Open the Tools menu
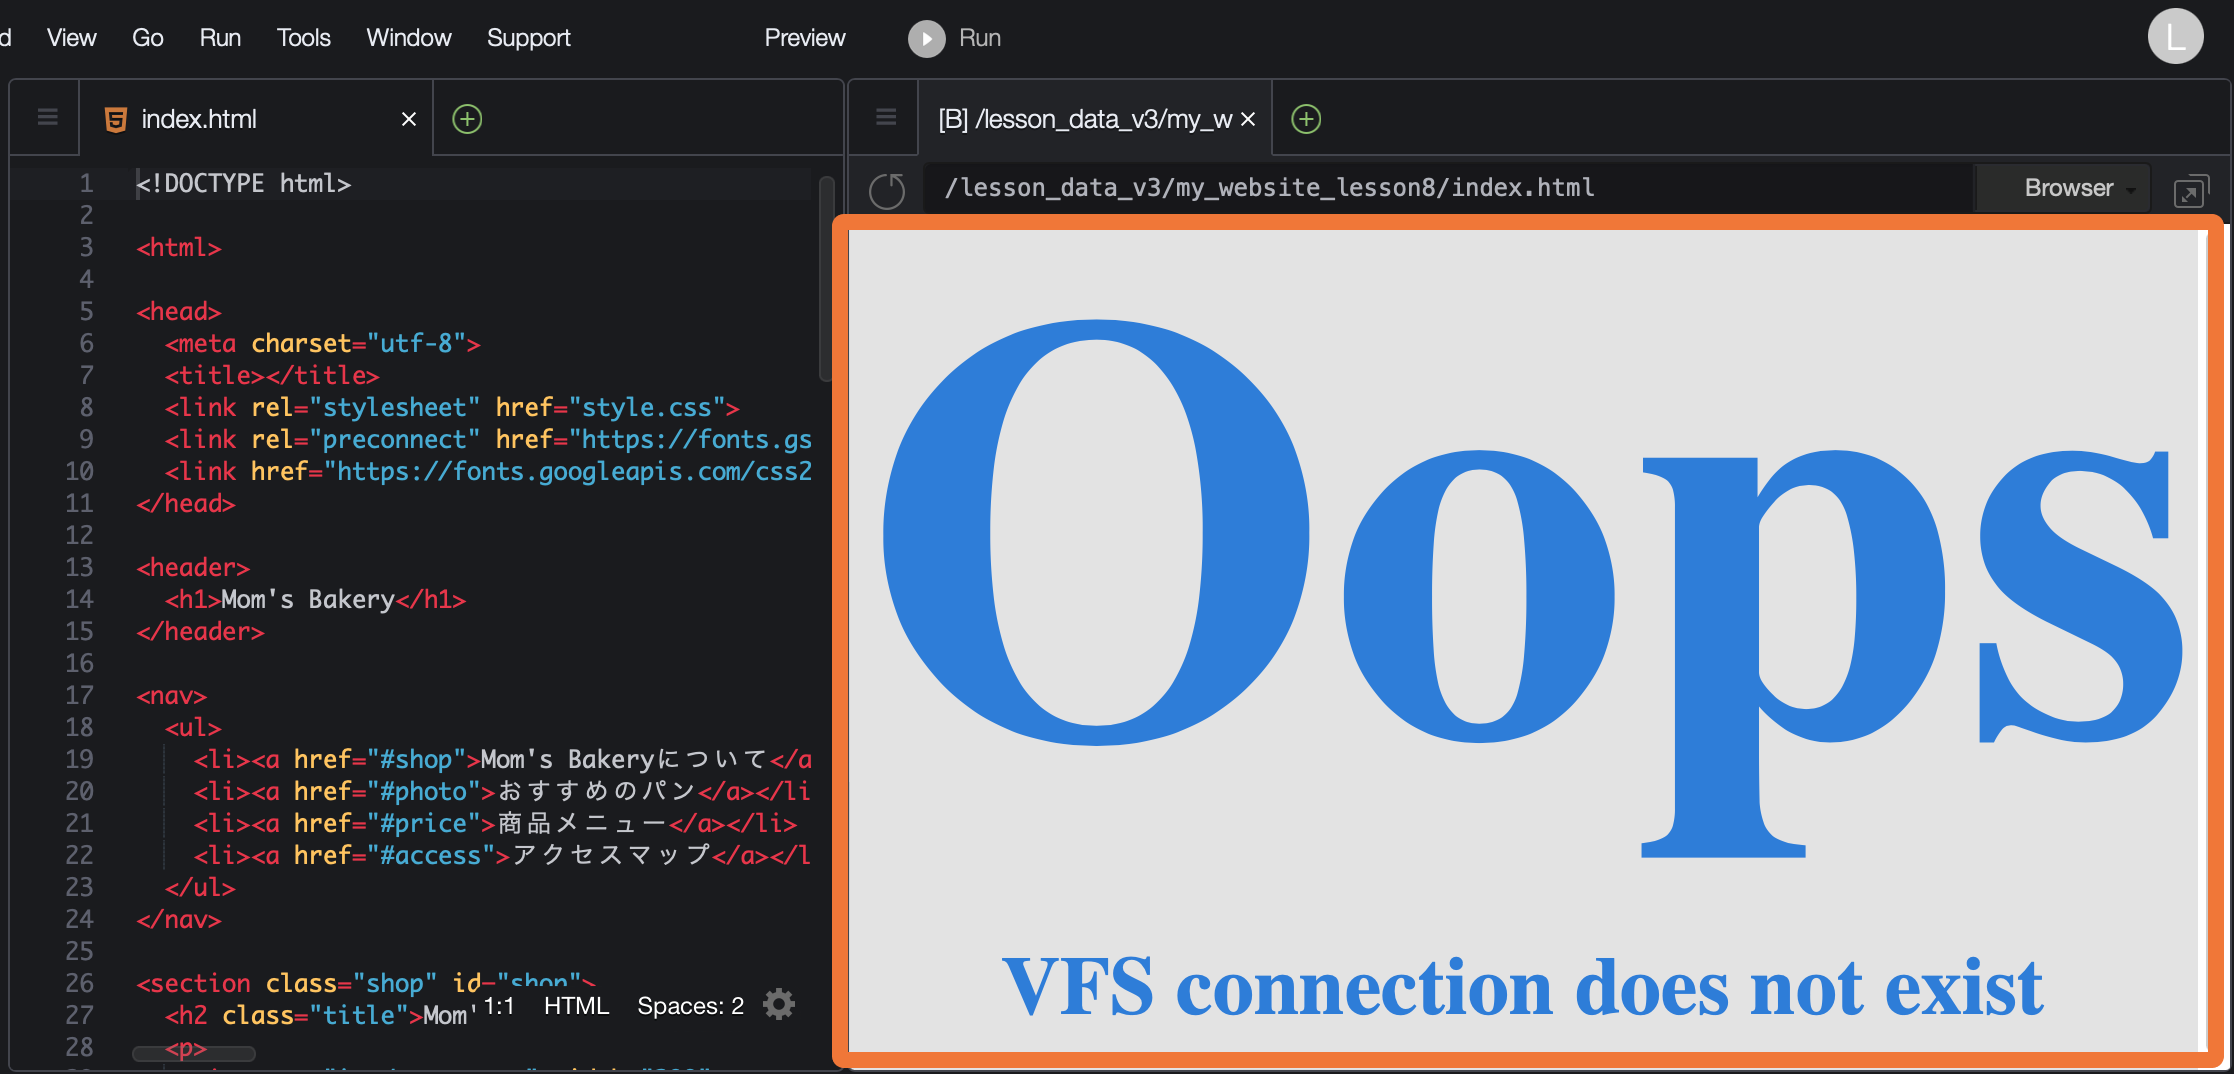The width and height of the screenshot is (2234, 1074). click(x=303, y=38)
